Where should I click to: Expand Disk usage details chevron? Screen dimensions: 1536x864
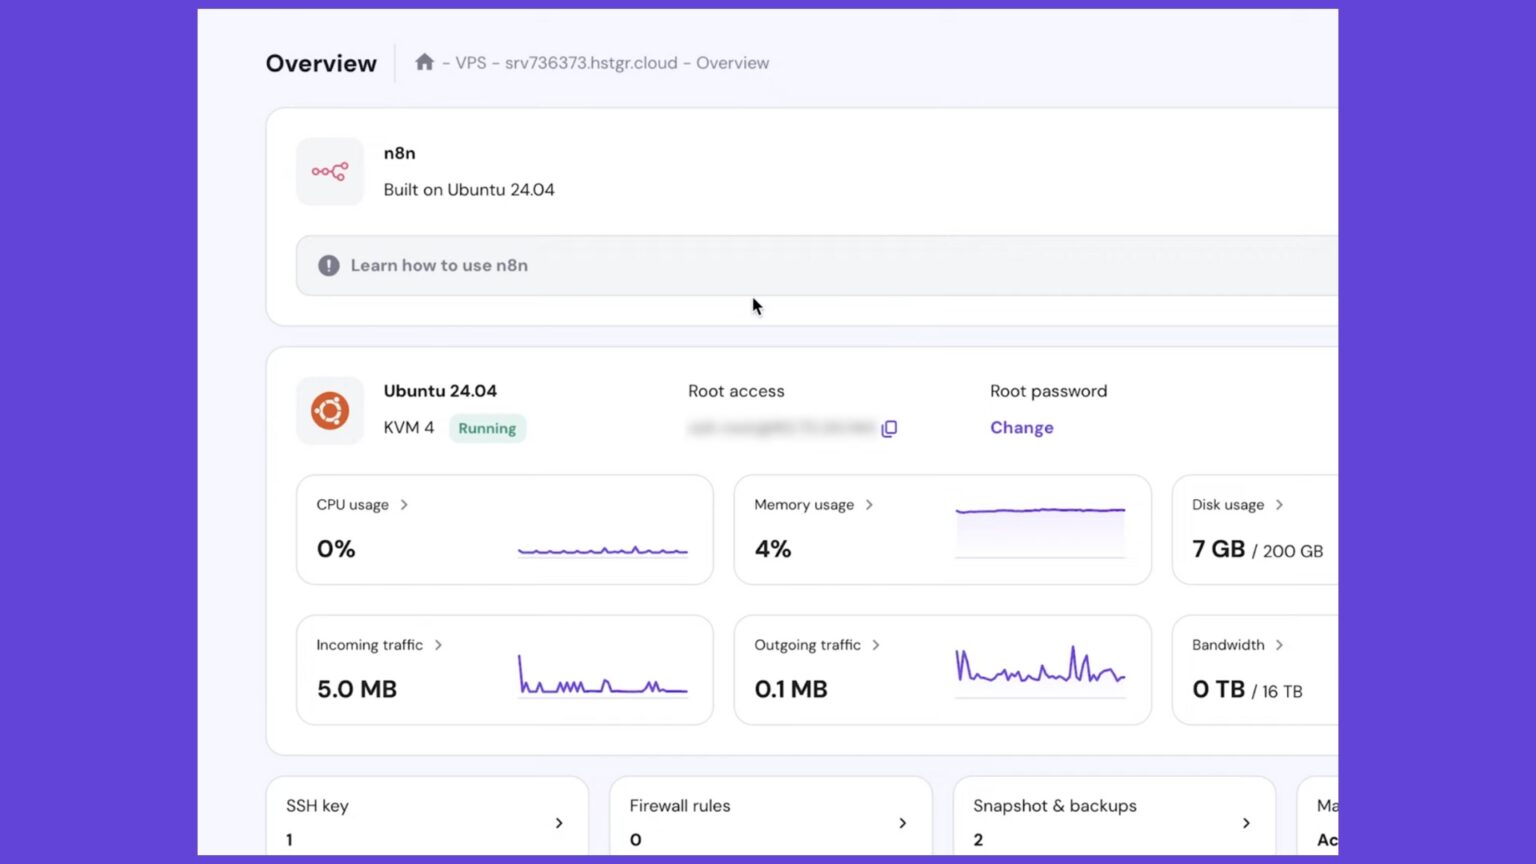click(1279, 505)
